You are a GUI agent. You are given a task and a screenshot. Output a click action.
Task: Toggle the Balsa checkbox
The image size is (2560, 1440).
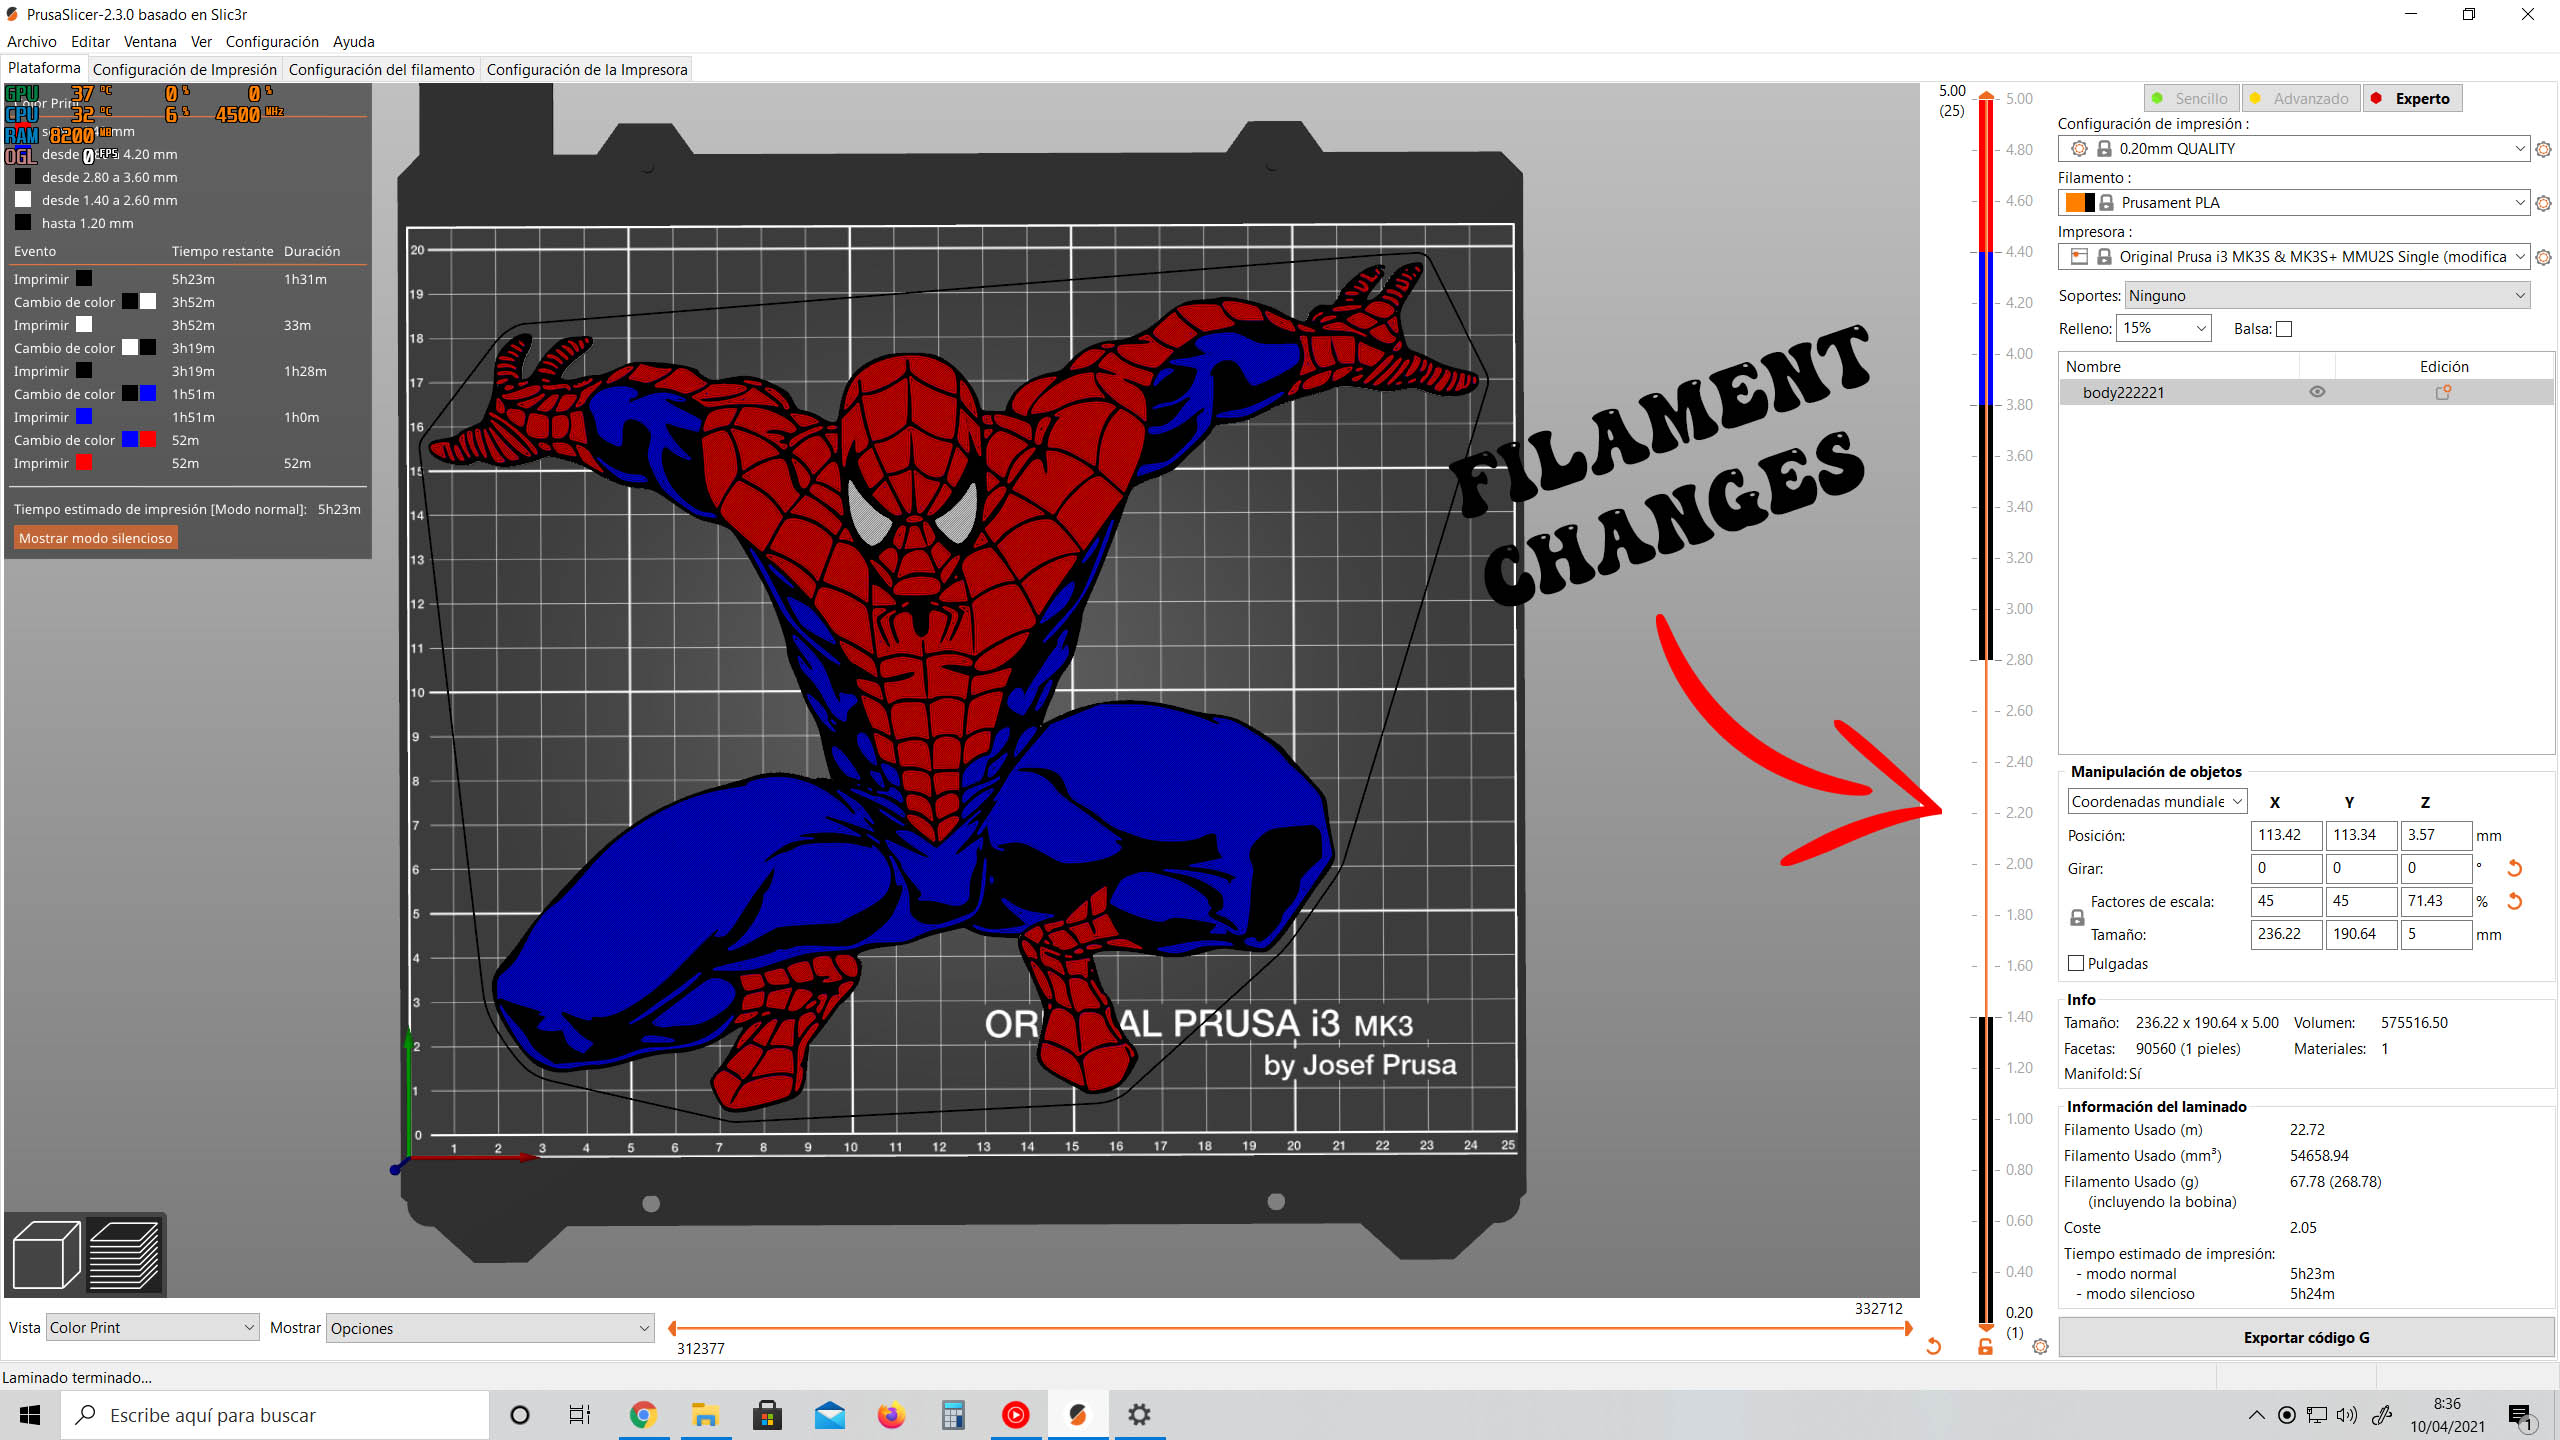click(2284, 329)
